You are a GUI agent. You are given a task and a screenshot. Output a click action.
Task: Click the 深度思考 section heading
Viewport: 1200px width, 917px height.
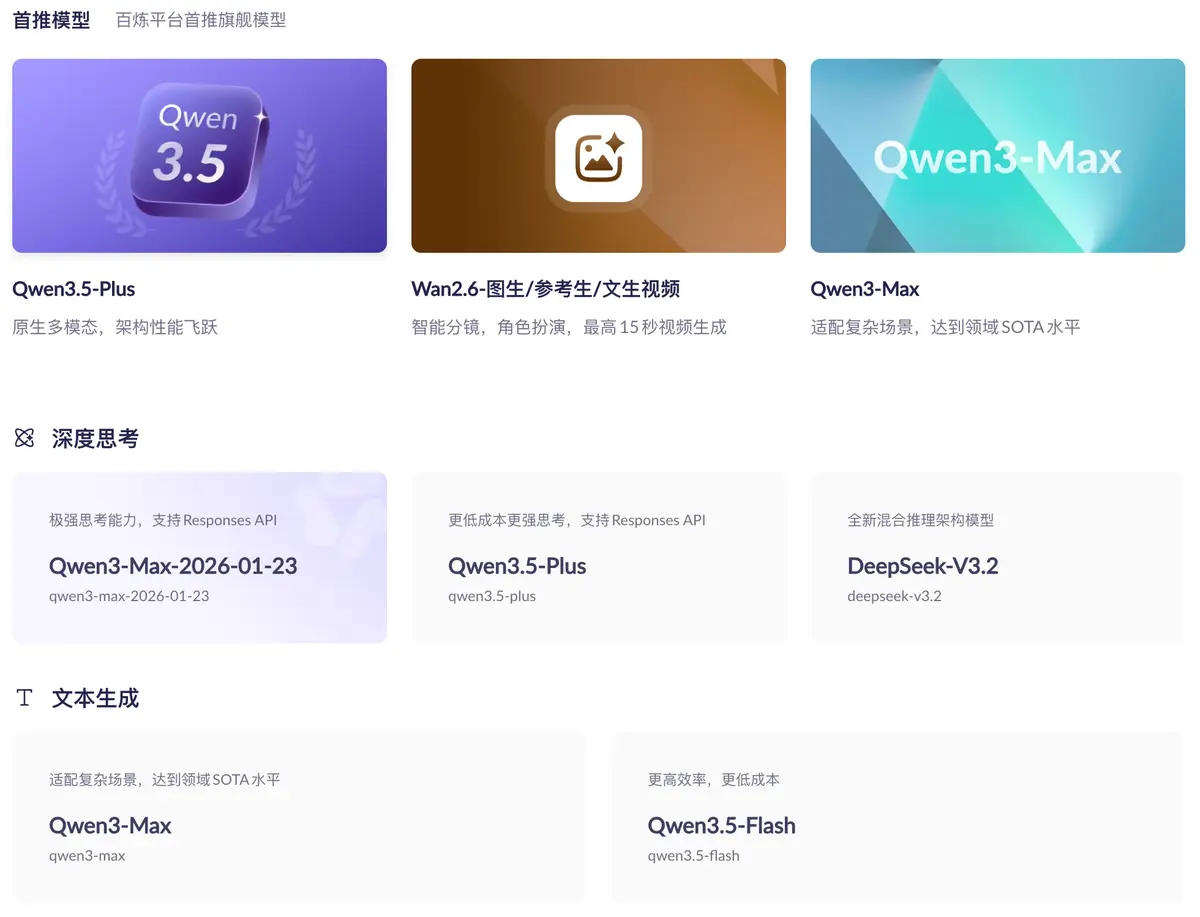coord(95,438)
